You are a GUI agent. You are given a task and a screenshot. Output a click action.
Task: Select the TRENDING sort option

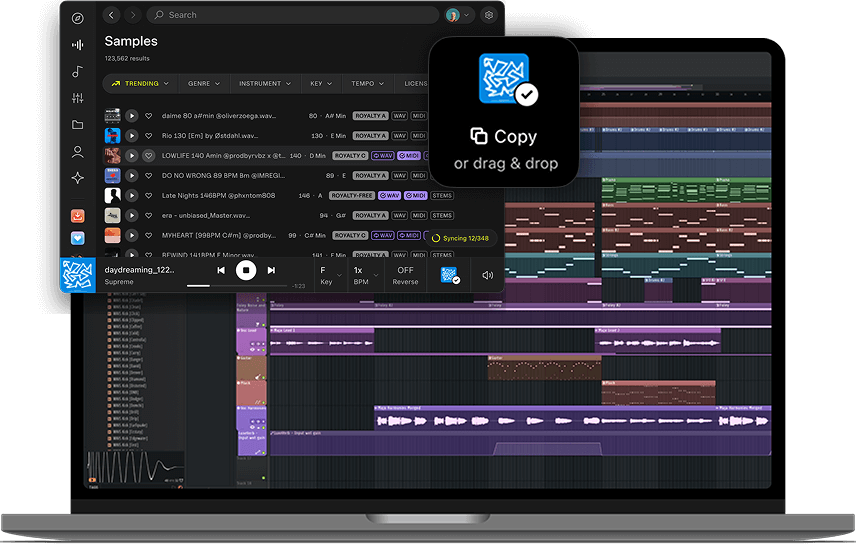point(140,84)
